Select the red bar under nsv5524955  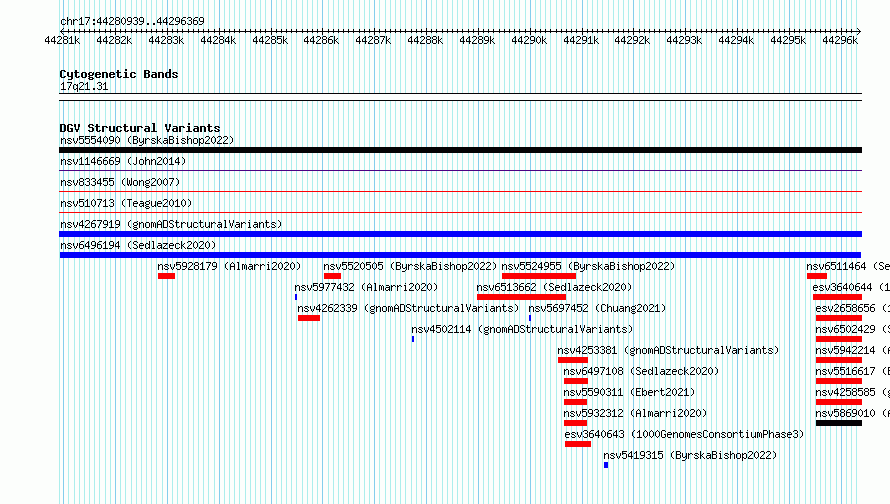(x=539, y=276)
